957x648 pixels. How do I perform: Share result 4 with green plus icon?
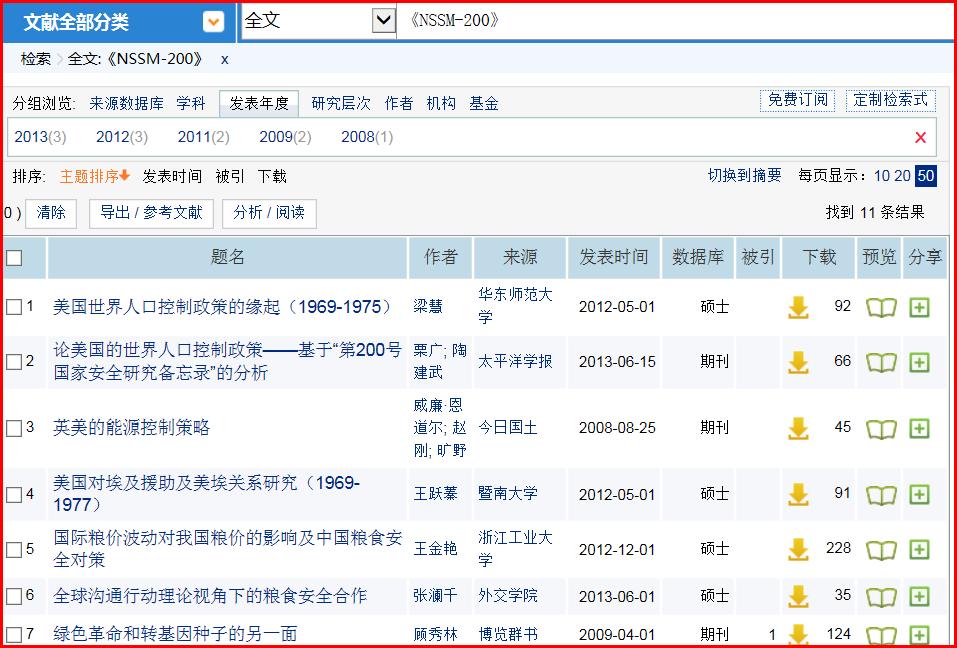pyautogui.click(x=919, y=494)
